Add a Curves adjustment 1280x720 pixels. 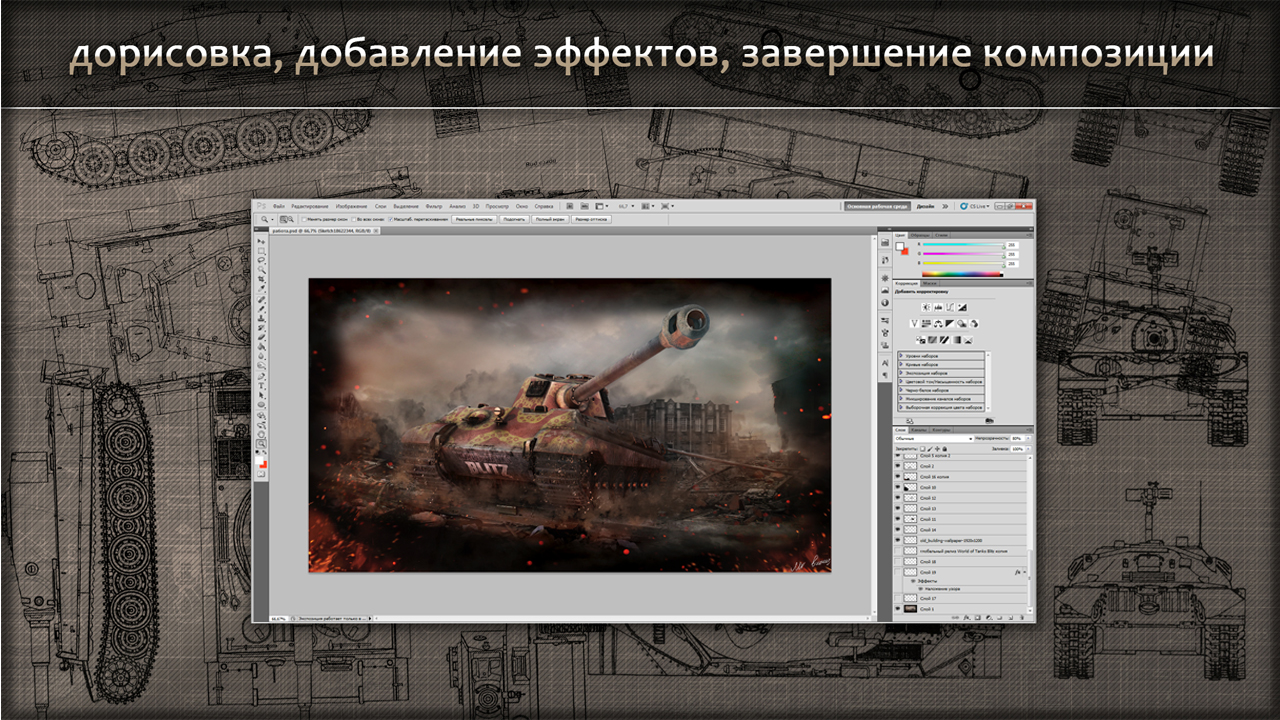pyautogui.click(x=950, y=307)
